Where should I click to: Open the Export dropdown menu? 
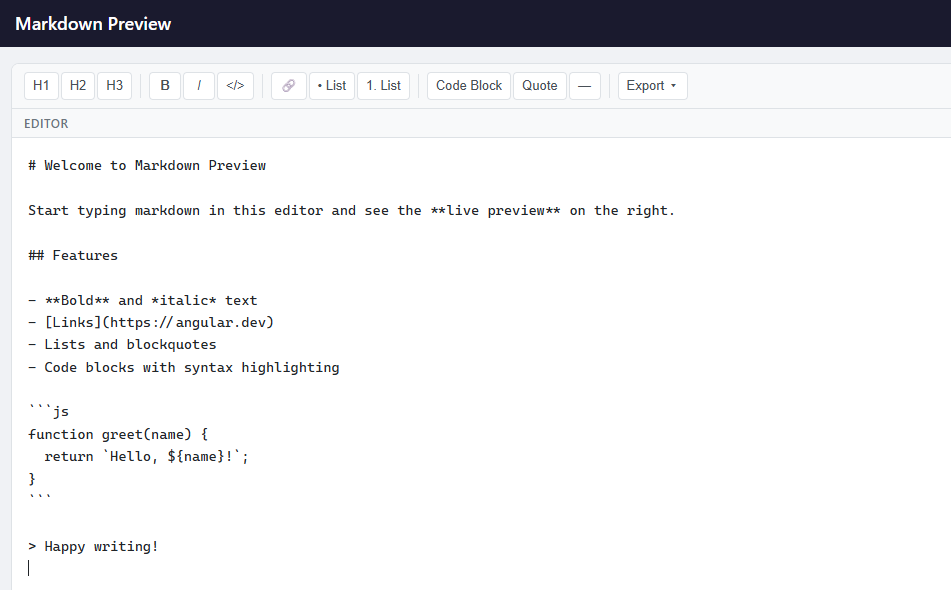pyautogui.click(x=653, y=85)
